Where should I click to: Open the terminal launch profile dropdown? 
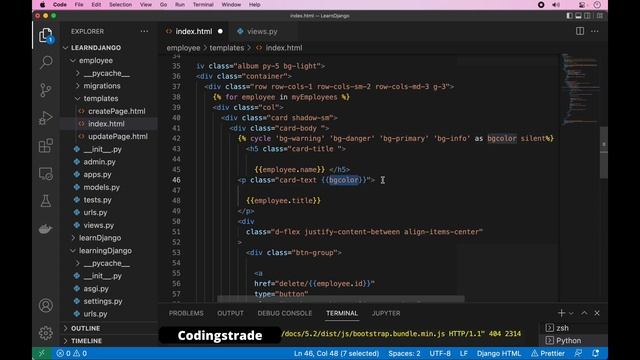tap(571, 313)
